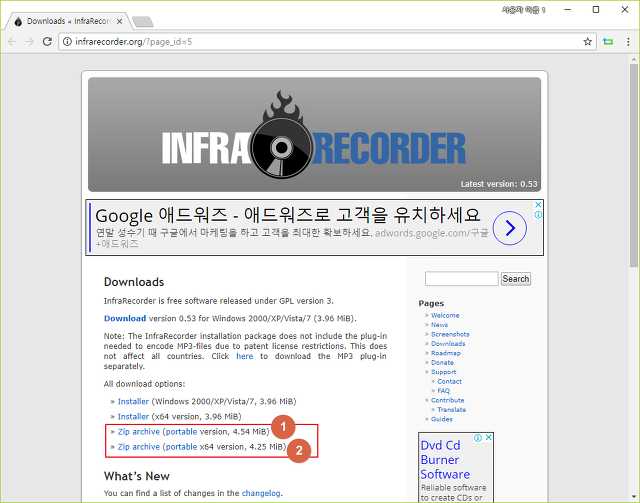This screenshot has height=503, width=640.
Task: Go forward in browser history
Action: point(29,42)
